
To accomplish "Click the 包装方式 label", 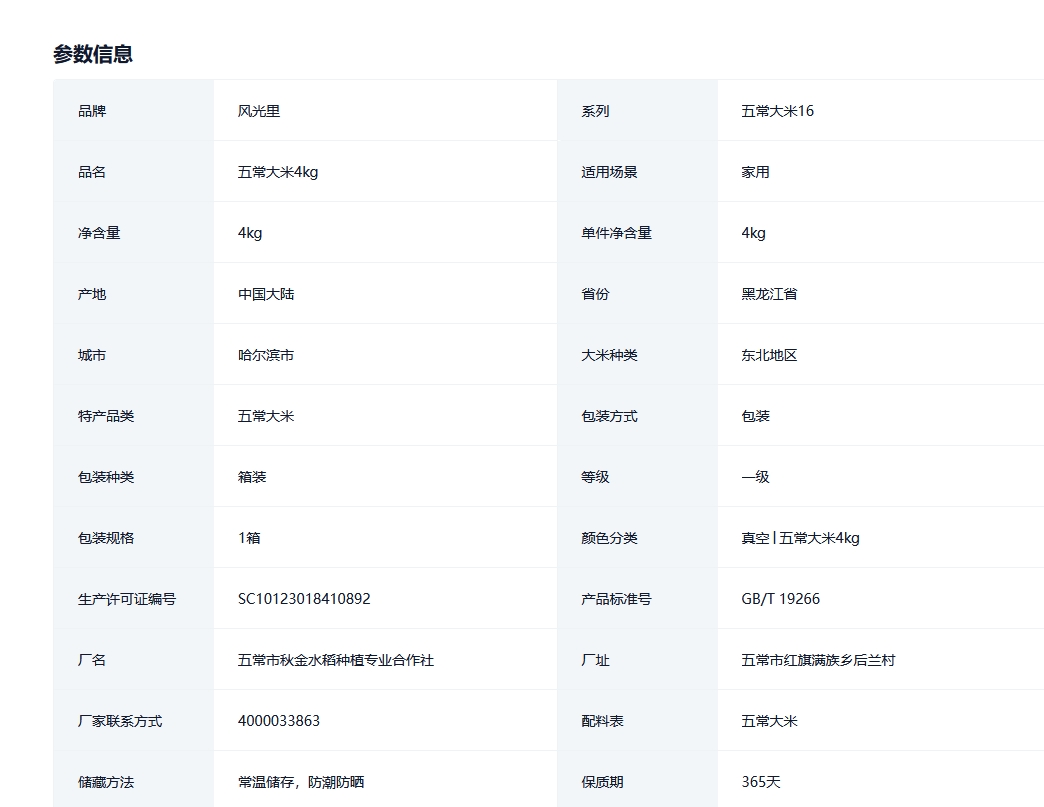I will coord(609,416).
